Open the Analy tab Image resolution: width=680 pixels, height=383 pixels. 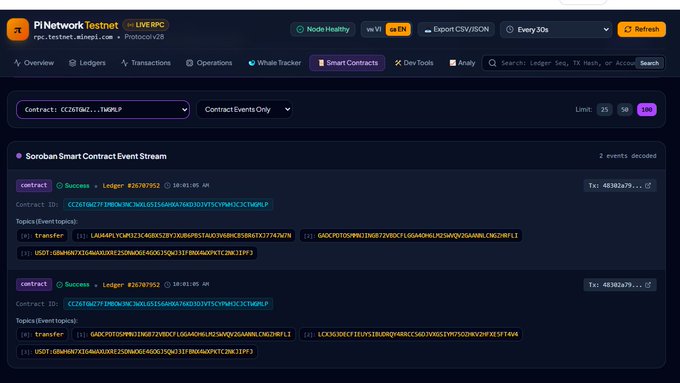click(462, 63)
